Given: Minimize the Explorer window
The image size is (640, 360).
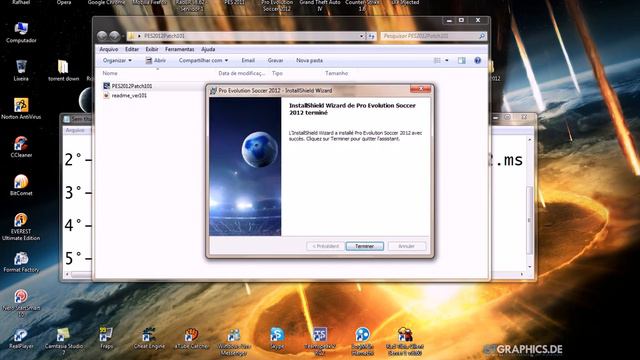Looking at the screenshot, I should (449, 20).
